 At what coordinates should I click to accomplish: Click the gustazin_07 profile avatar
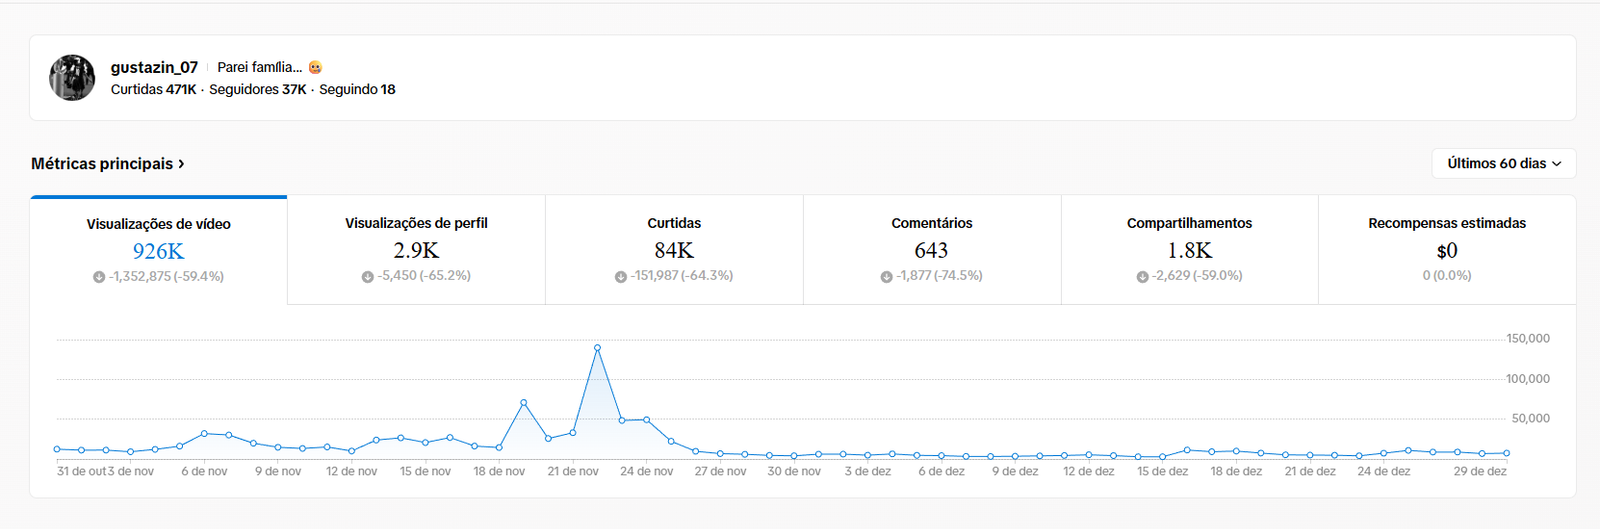(72, 78)
